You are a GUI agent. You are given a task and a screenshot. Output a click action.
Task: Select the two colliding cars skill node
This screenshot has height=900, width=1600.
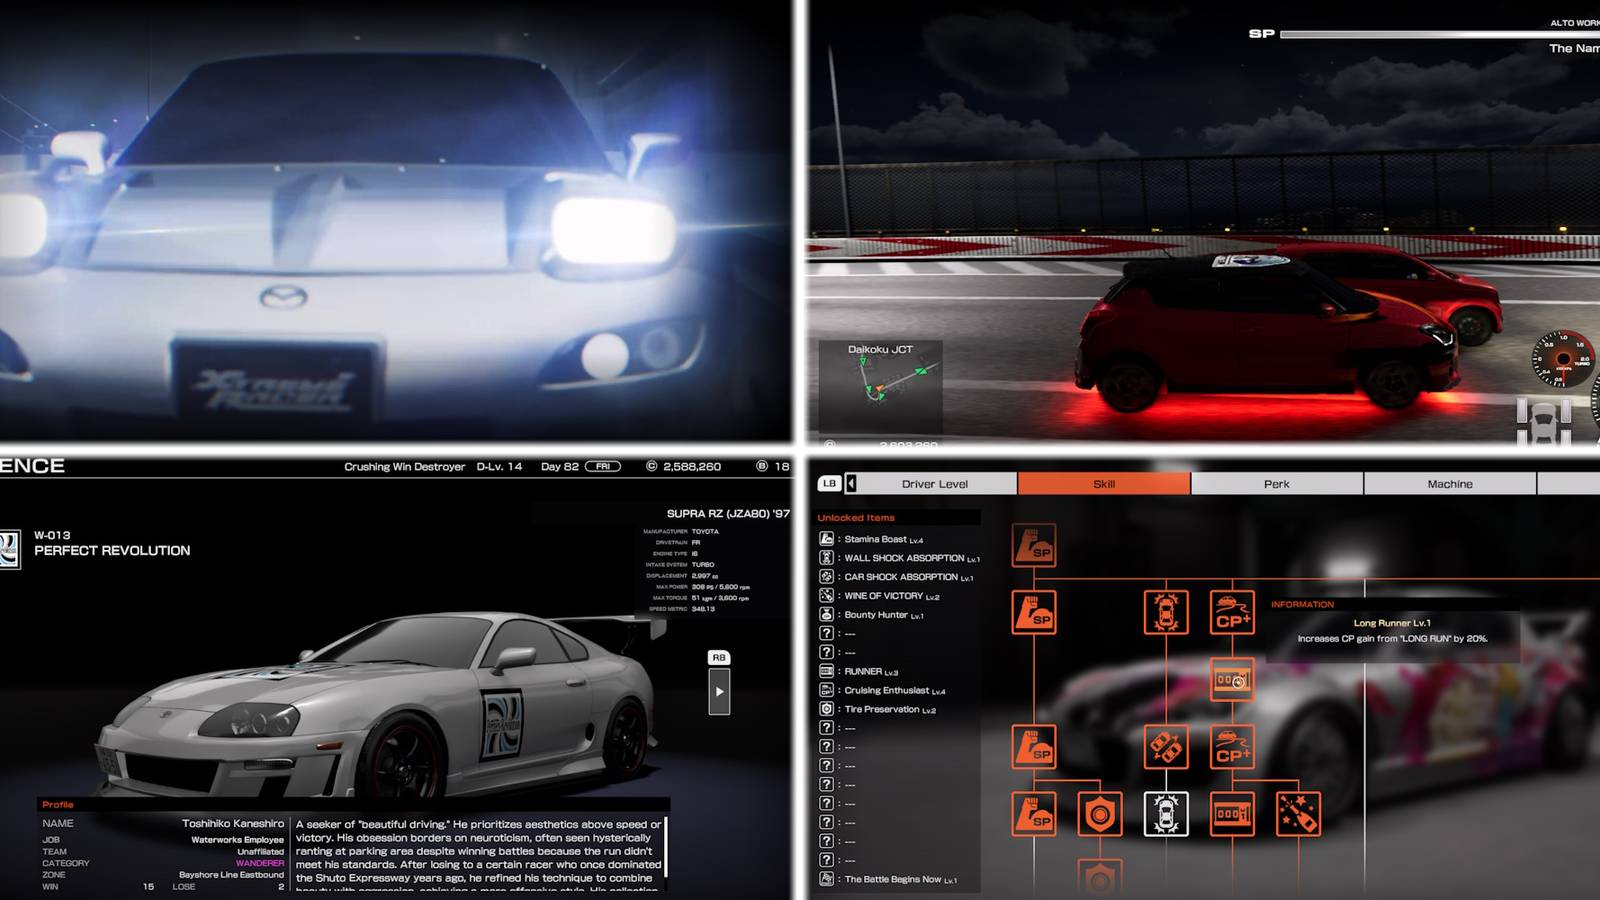(x=1166, y=746)
